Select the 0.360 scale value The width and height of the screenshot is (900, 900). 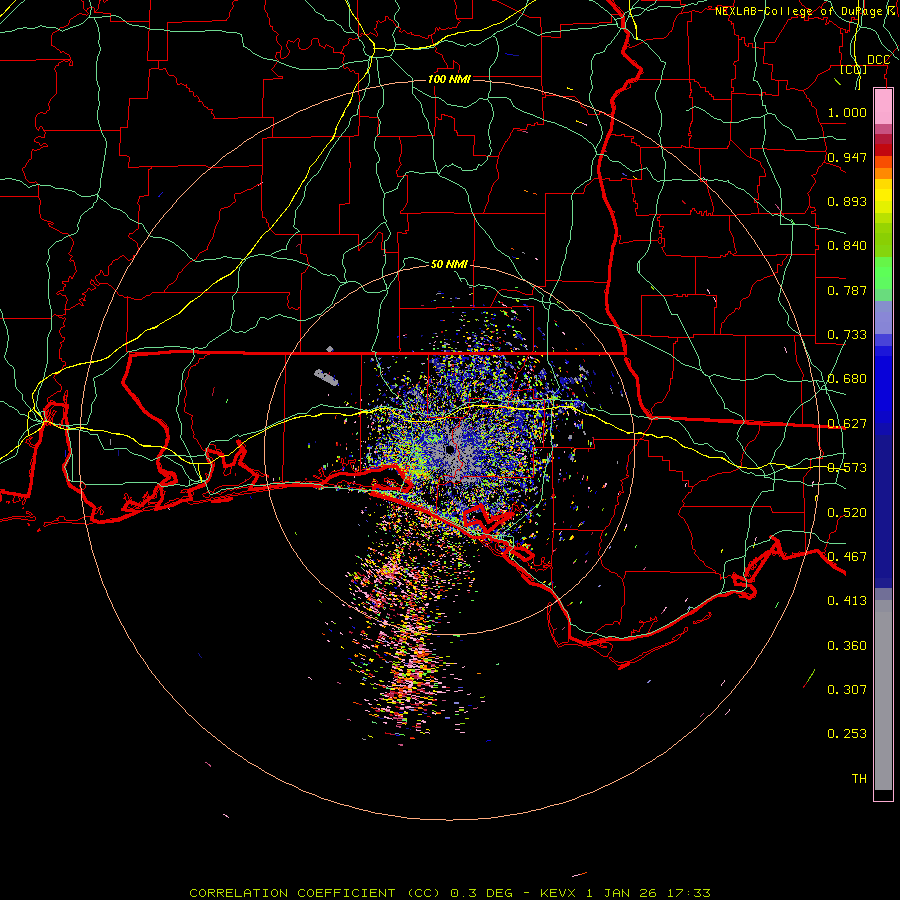click(847, 645)
